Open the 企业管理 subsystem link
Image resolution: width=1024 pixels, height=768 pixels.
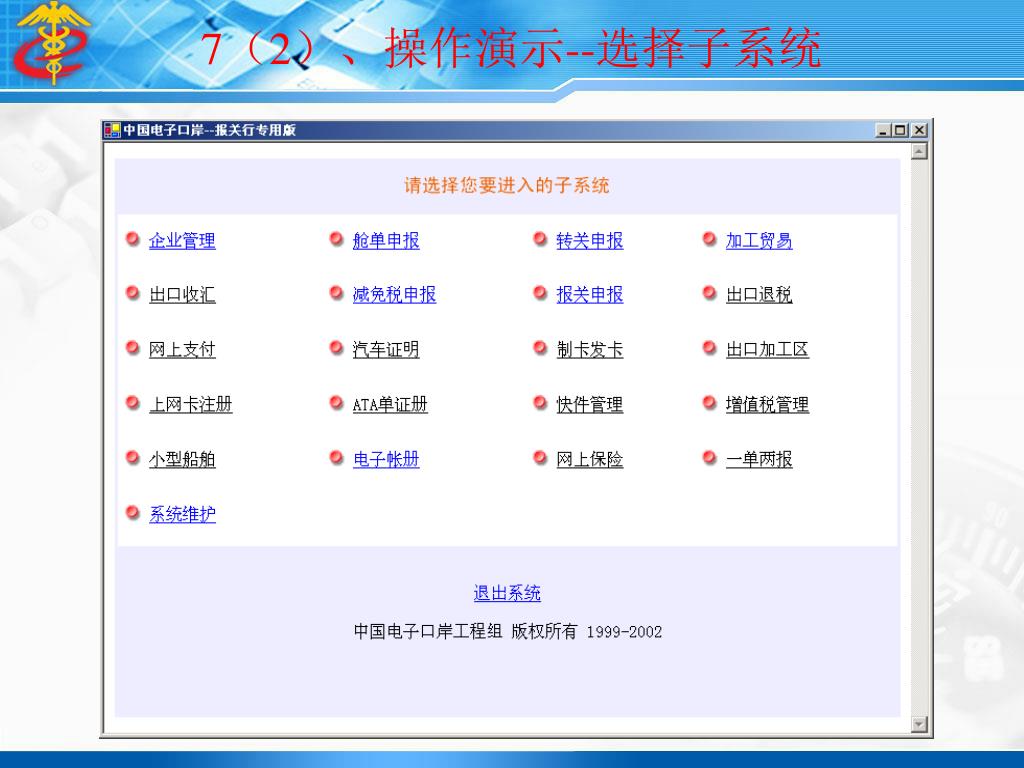[182, 240]
